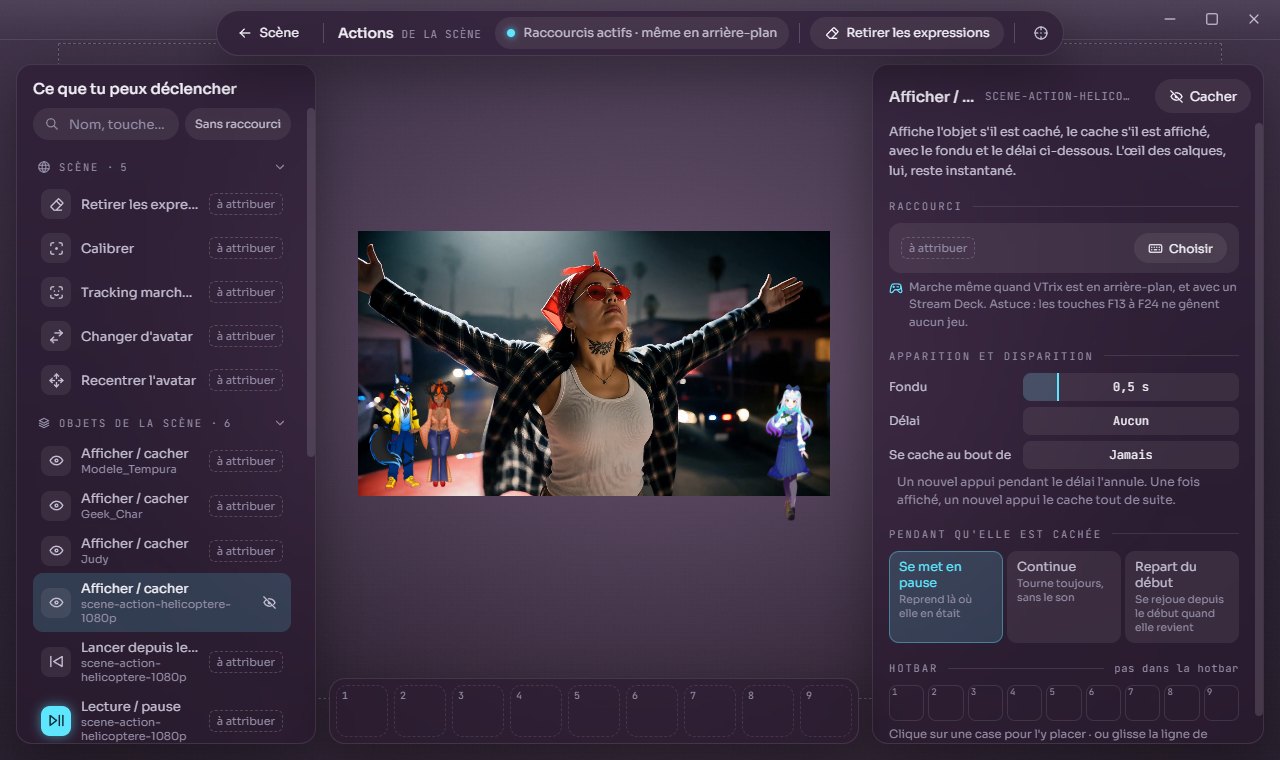Screen dimensions: 1280x760
Task: Collapse the SCÈNE section chevron
Action: tap(280, 167)
